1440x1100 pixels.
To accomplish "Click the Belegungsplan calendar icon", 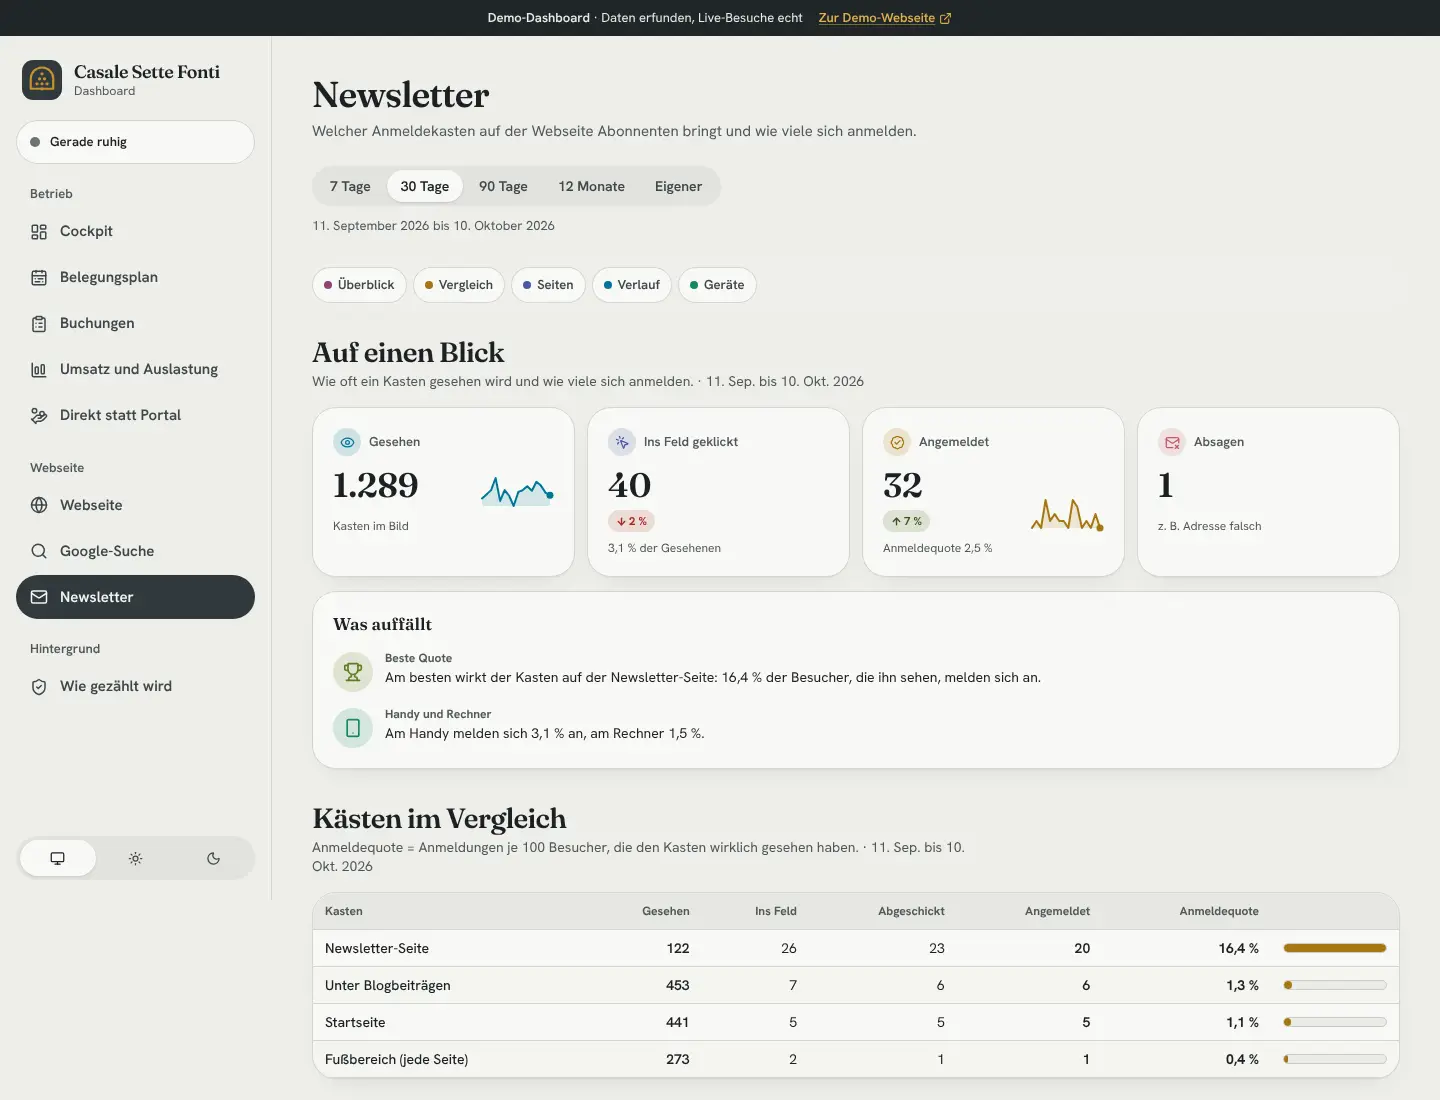I will pos(39,278).
